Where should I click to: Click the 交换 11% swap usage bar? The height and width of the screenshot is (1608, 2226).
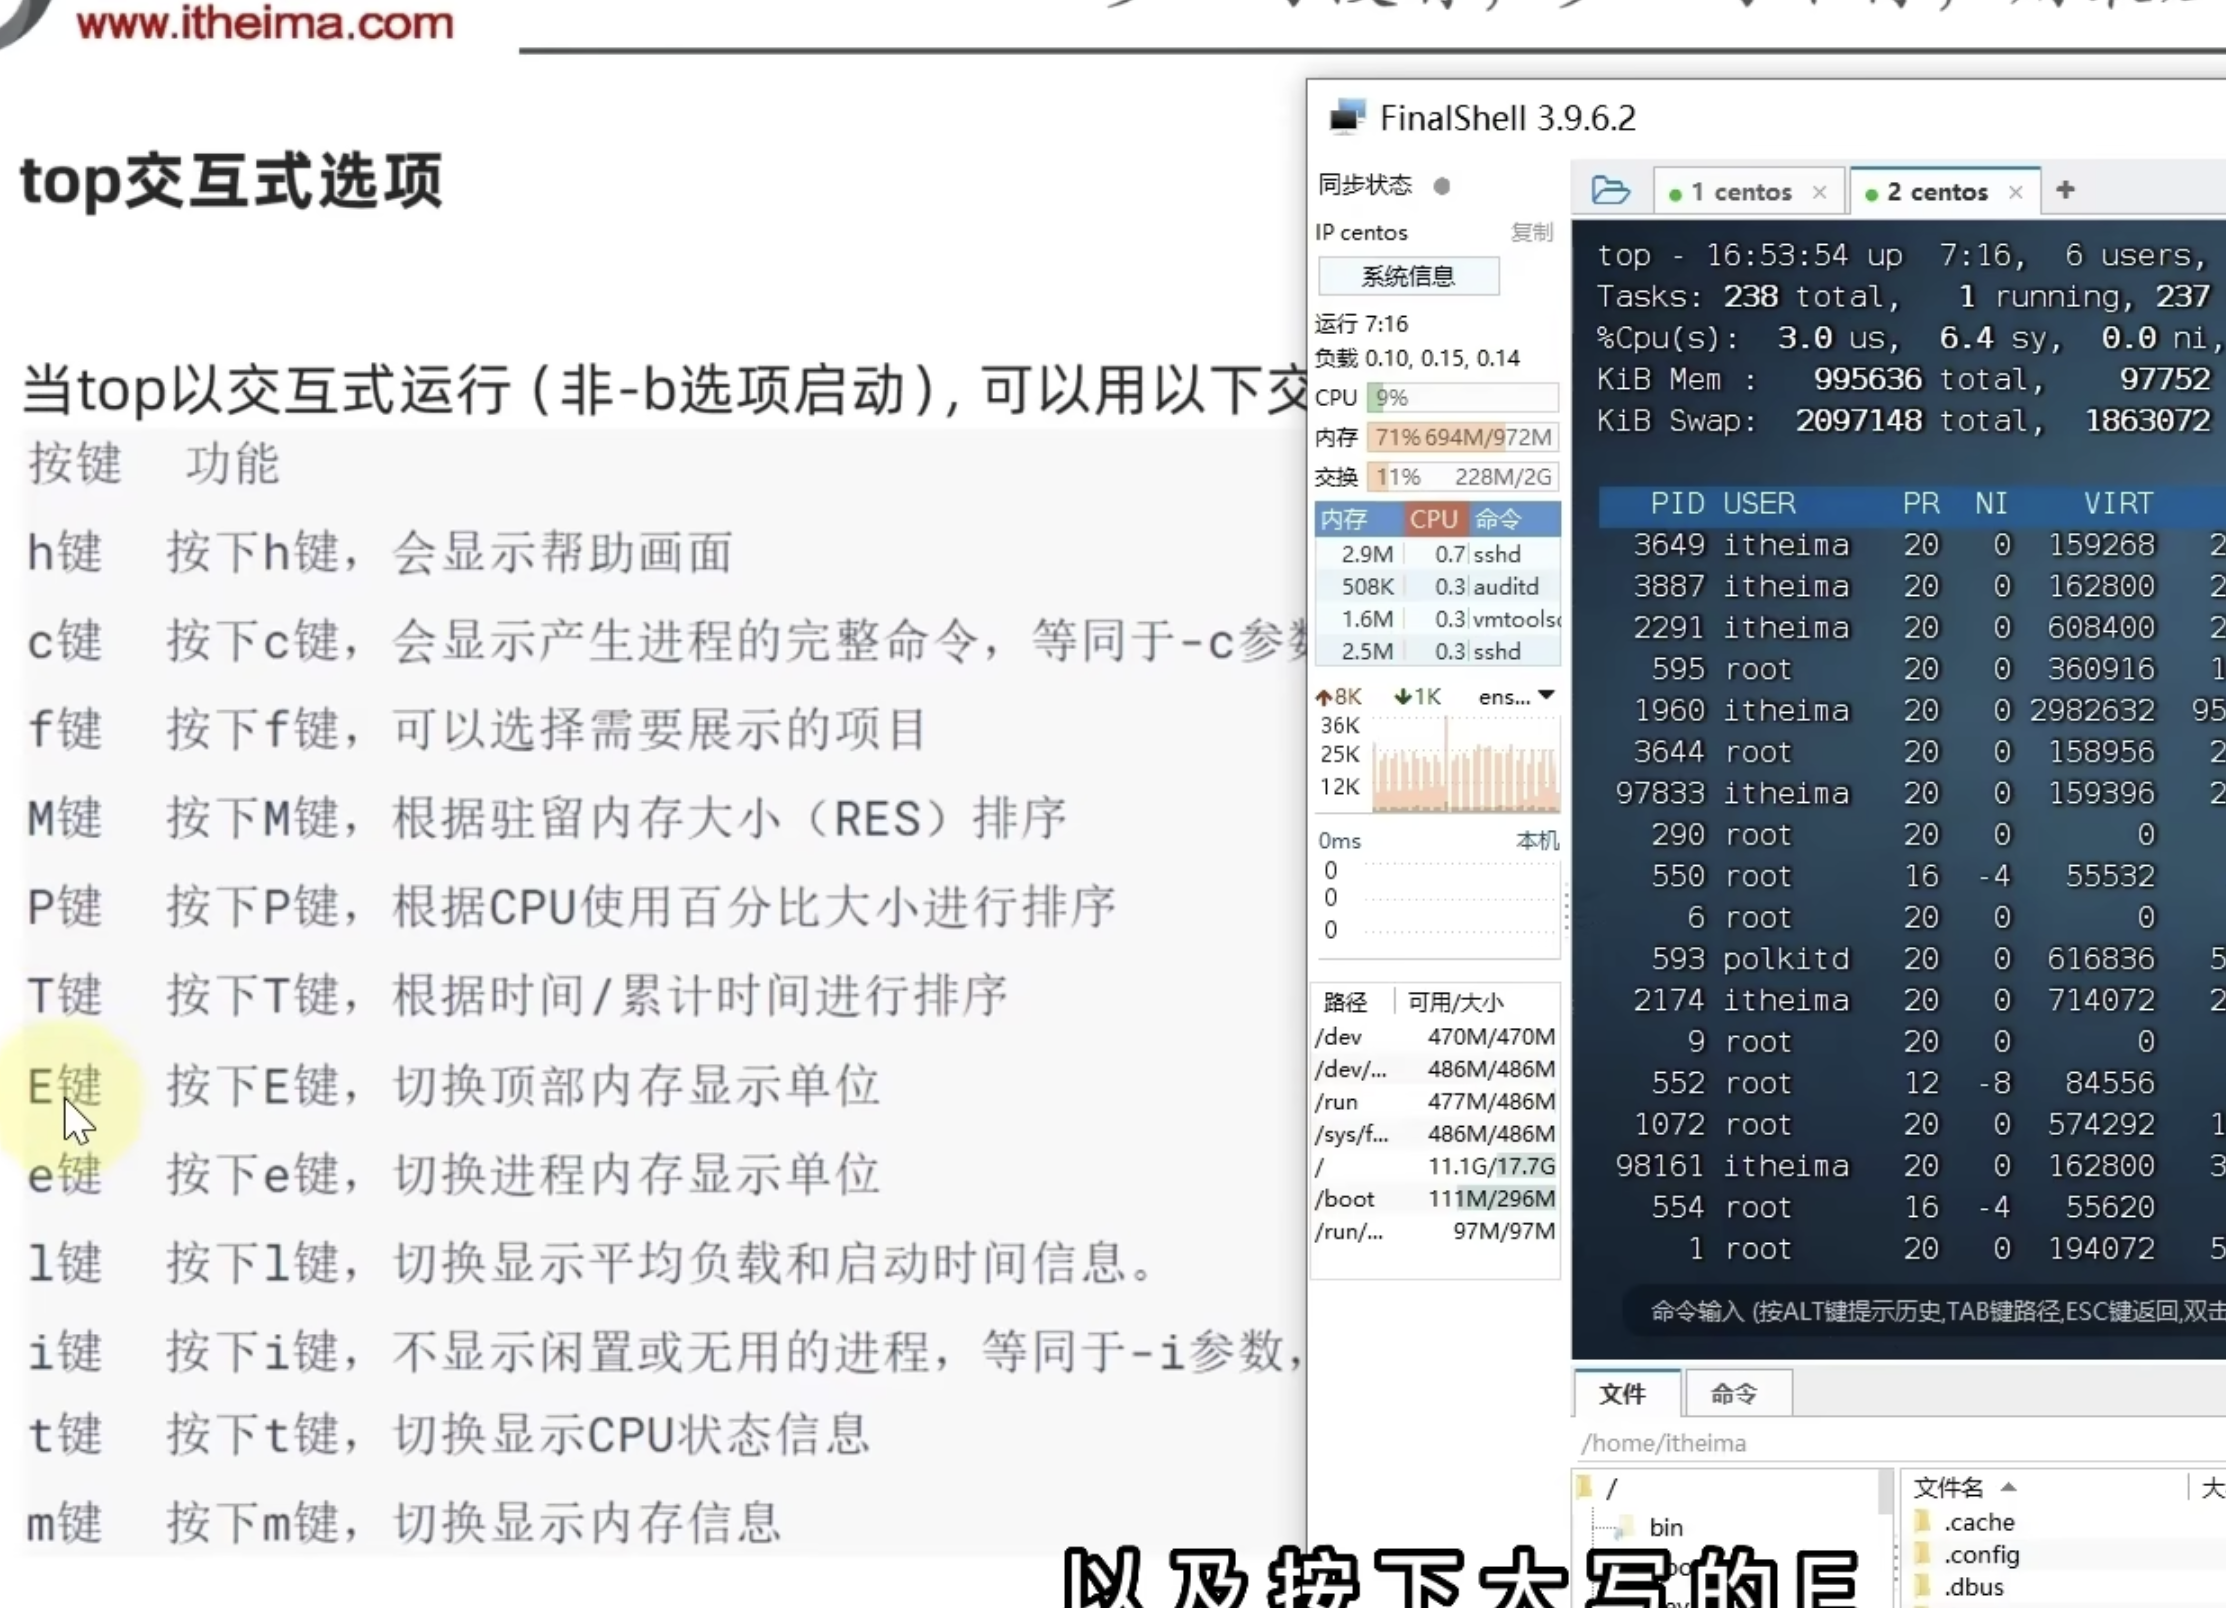coord(1462,477)
